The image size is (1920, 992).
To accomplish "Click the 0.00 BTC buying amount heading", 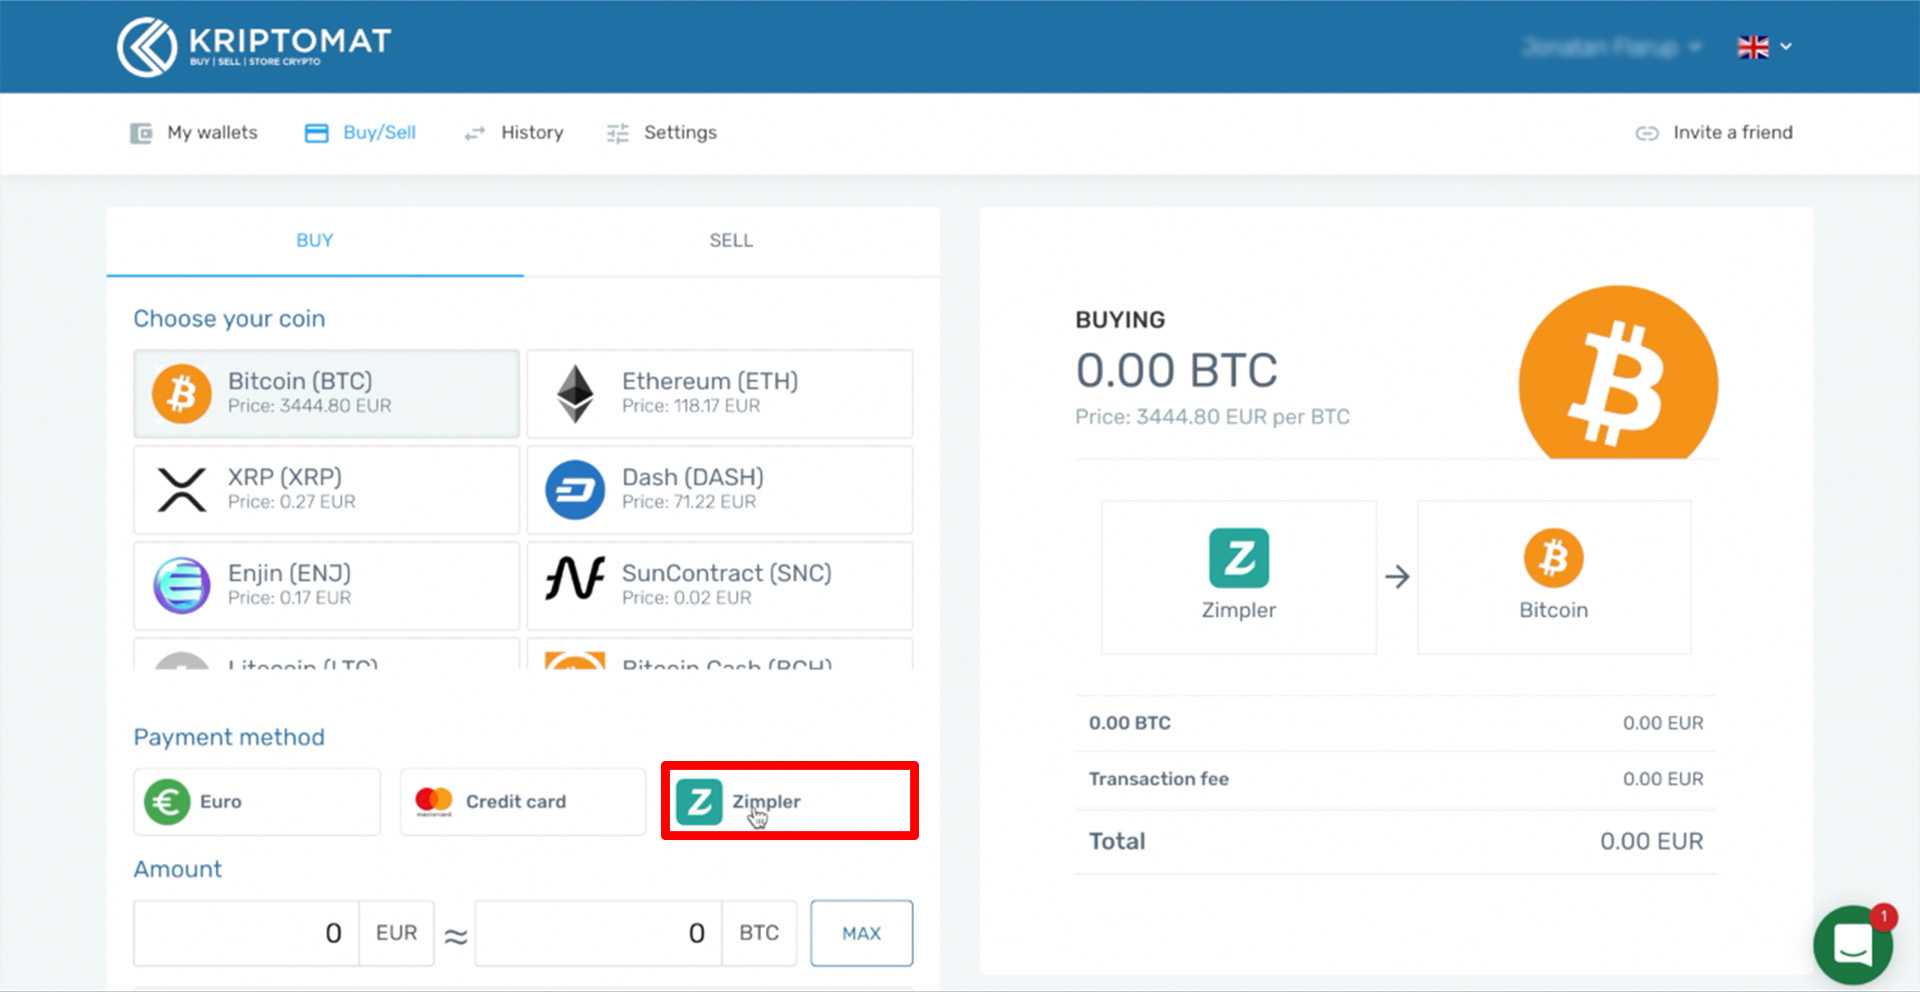I will 1177,371.
